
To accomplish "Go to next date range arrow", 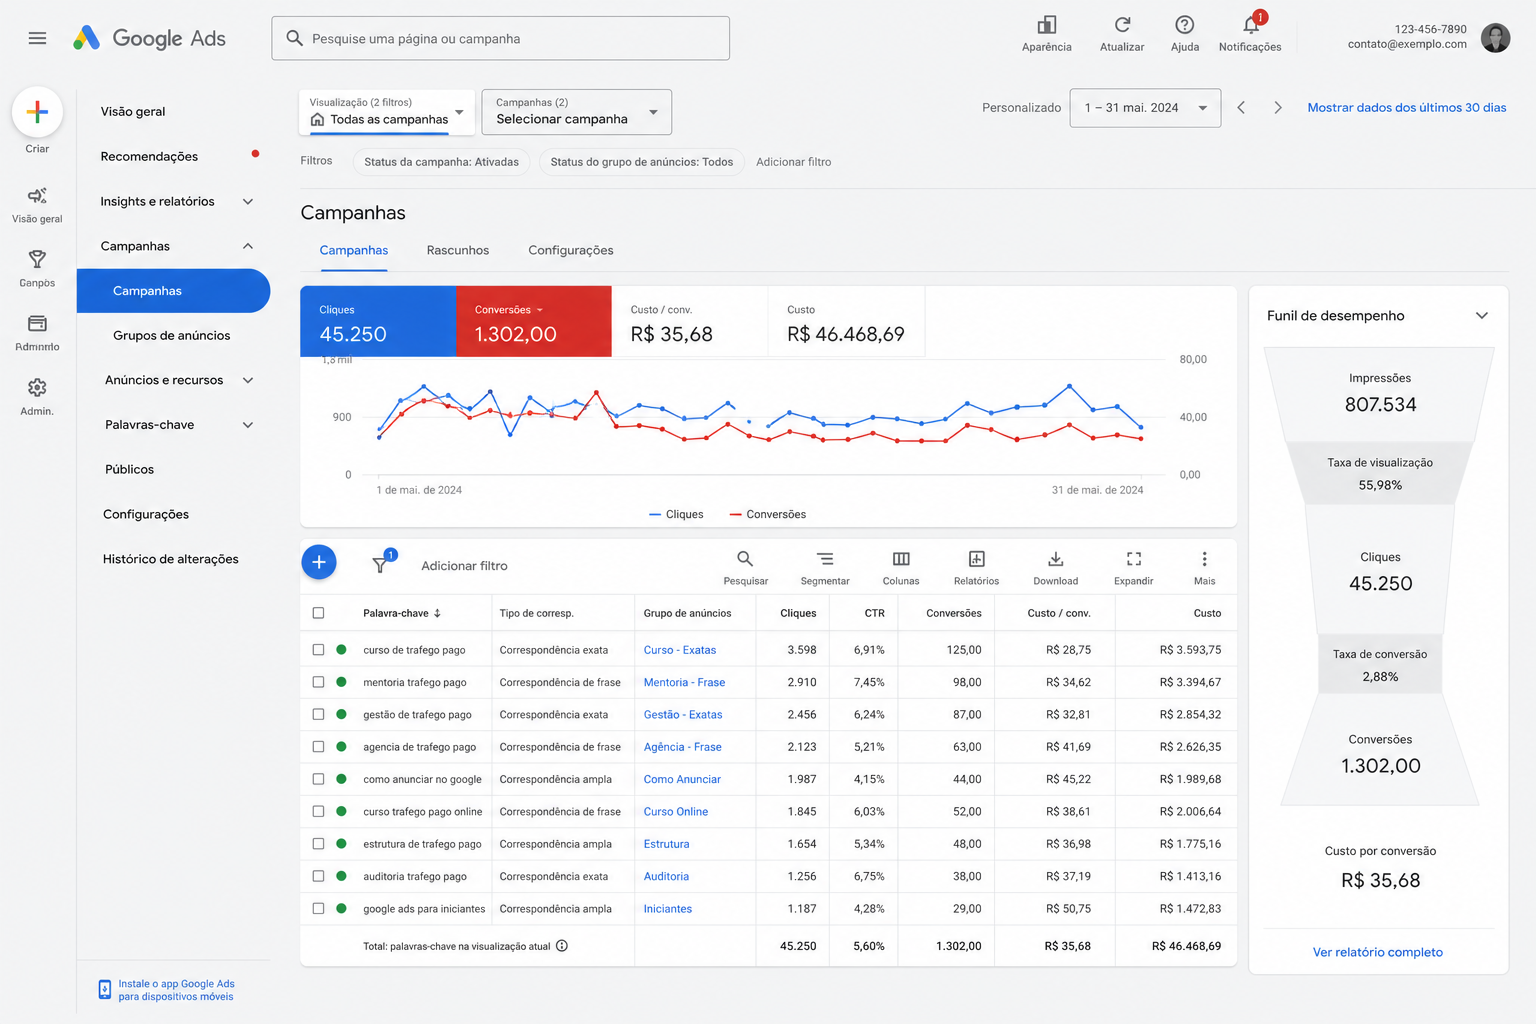I will point(1278,108).
